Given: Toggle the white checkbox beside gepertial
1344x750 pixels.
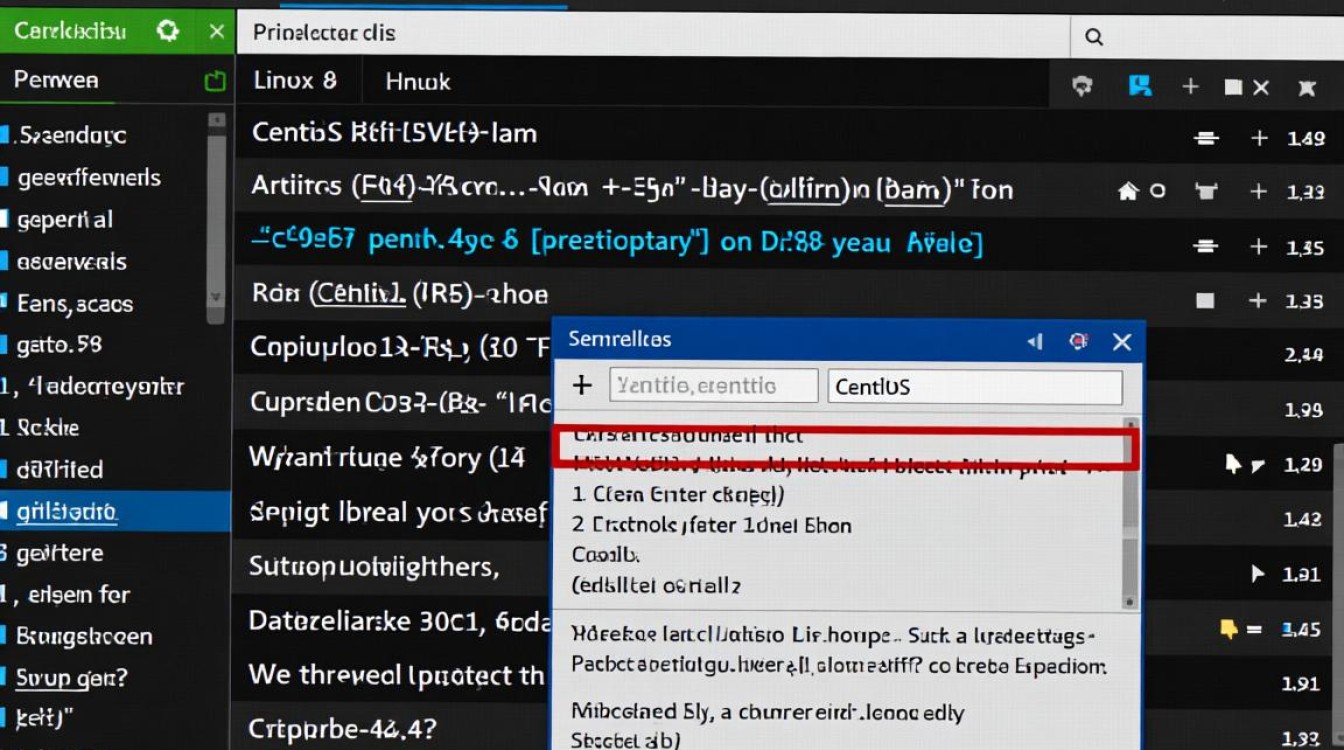Looking at the screenshot, I should [x=5, y=219].
